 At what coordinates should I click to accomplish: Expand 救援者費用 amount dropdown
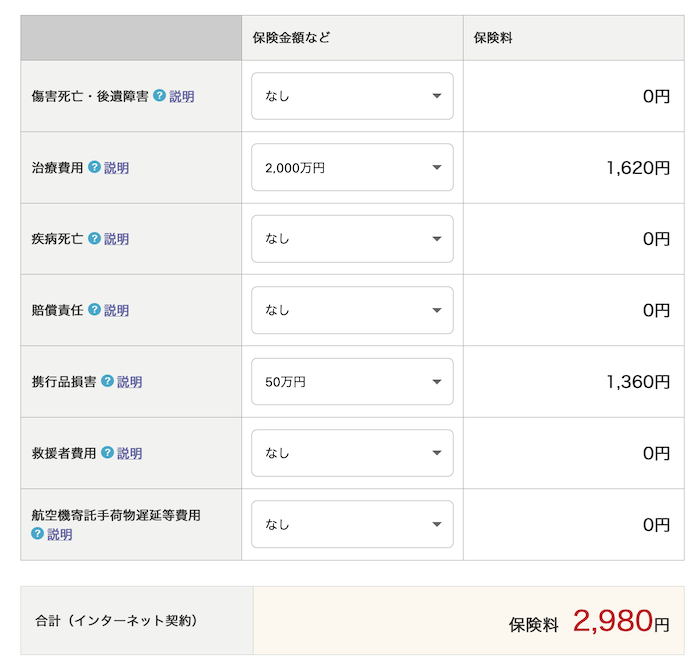[x=352, y=453]
